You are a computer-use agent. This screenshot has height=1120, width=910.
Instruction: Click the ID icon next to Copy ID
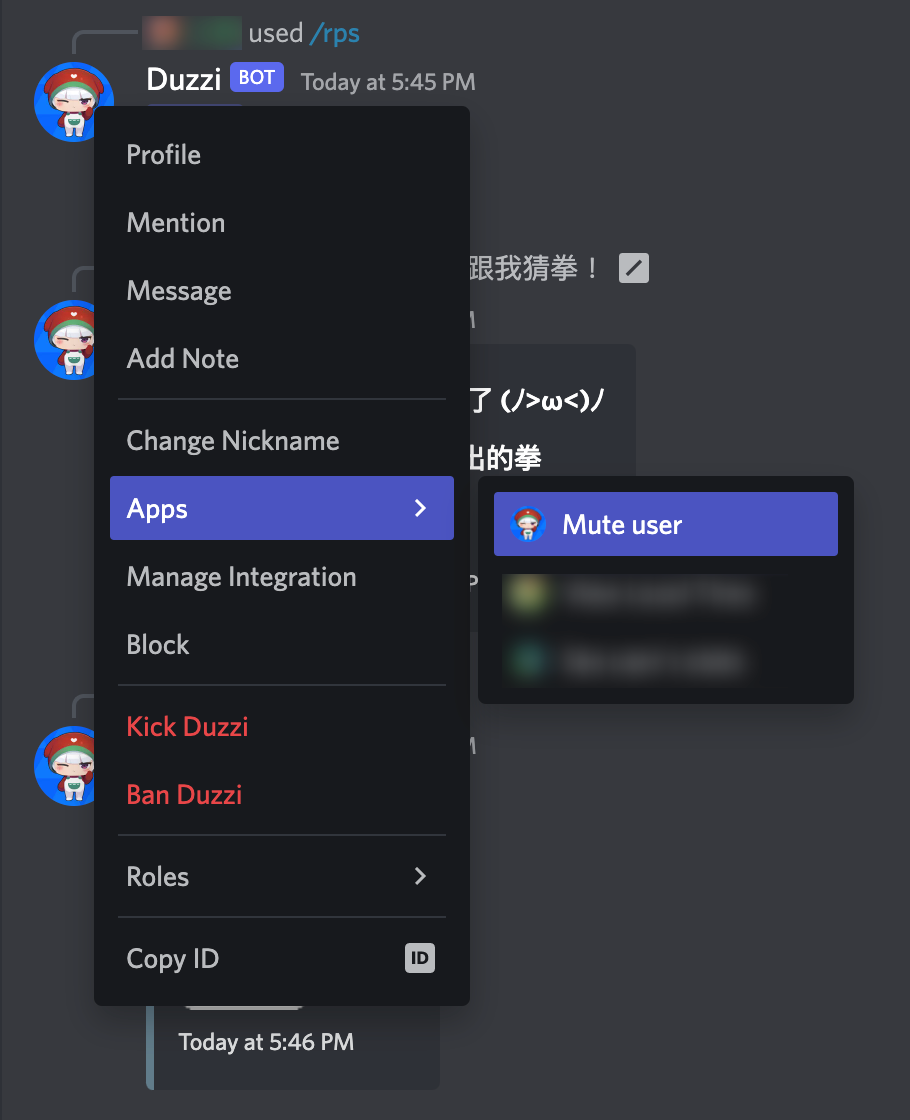click(x=420, y=958)
